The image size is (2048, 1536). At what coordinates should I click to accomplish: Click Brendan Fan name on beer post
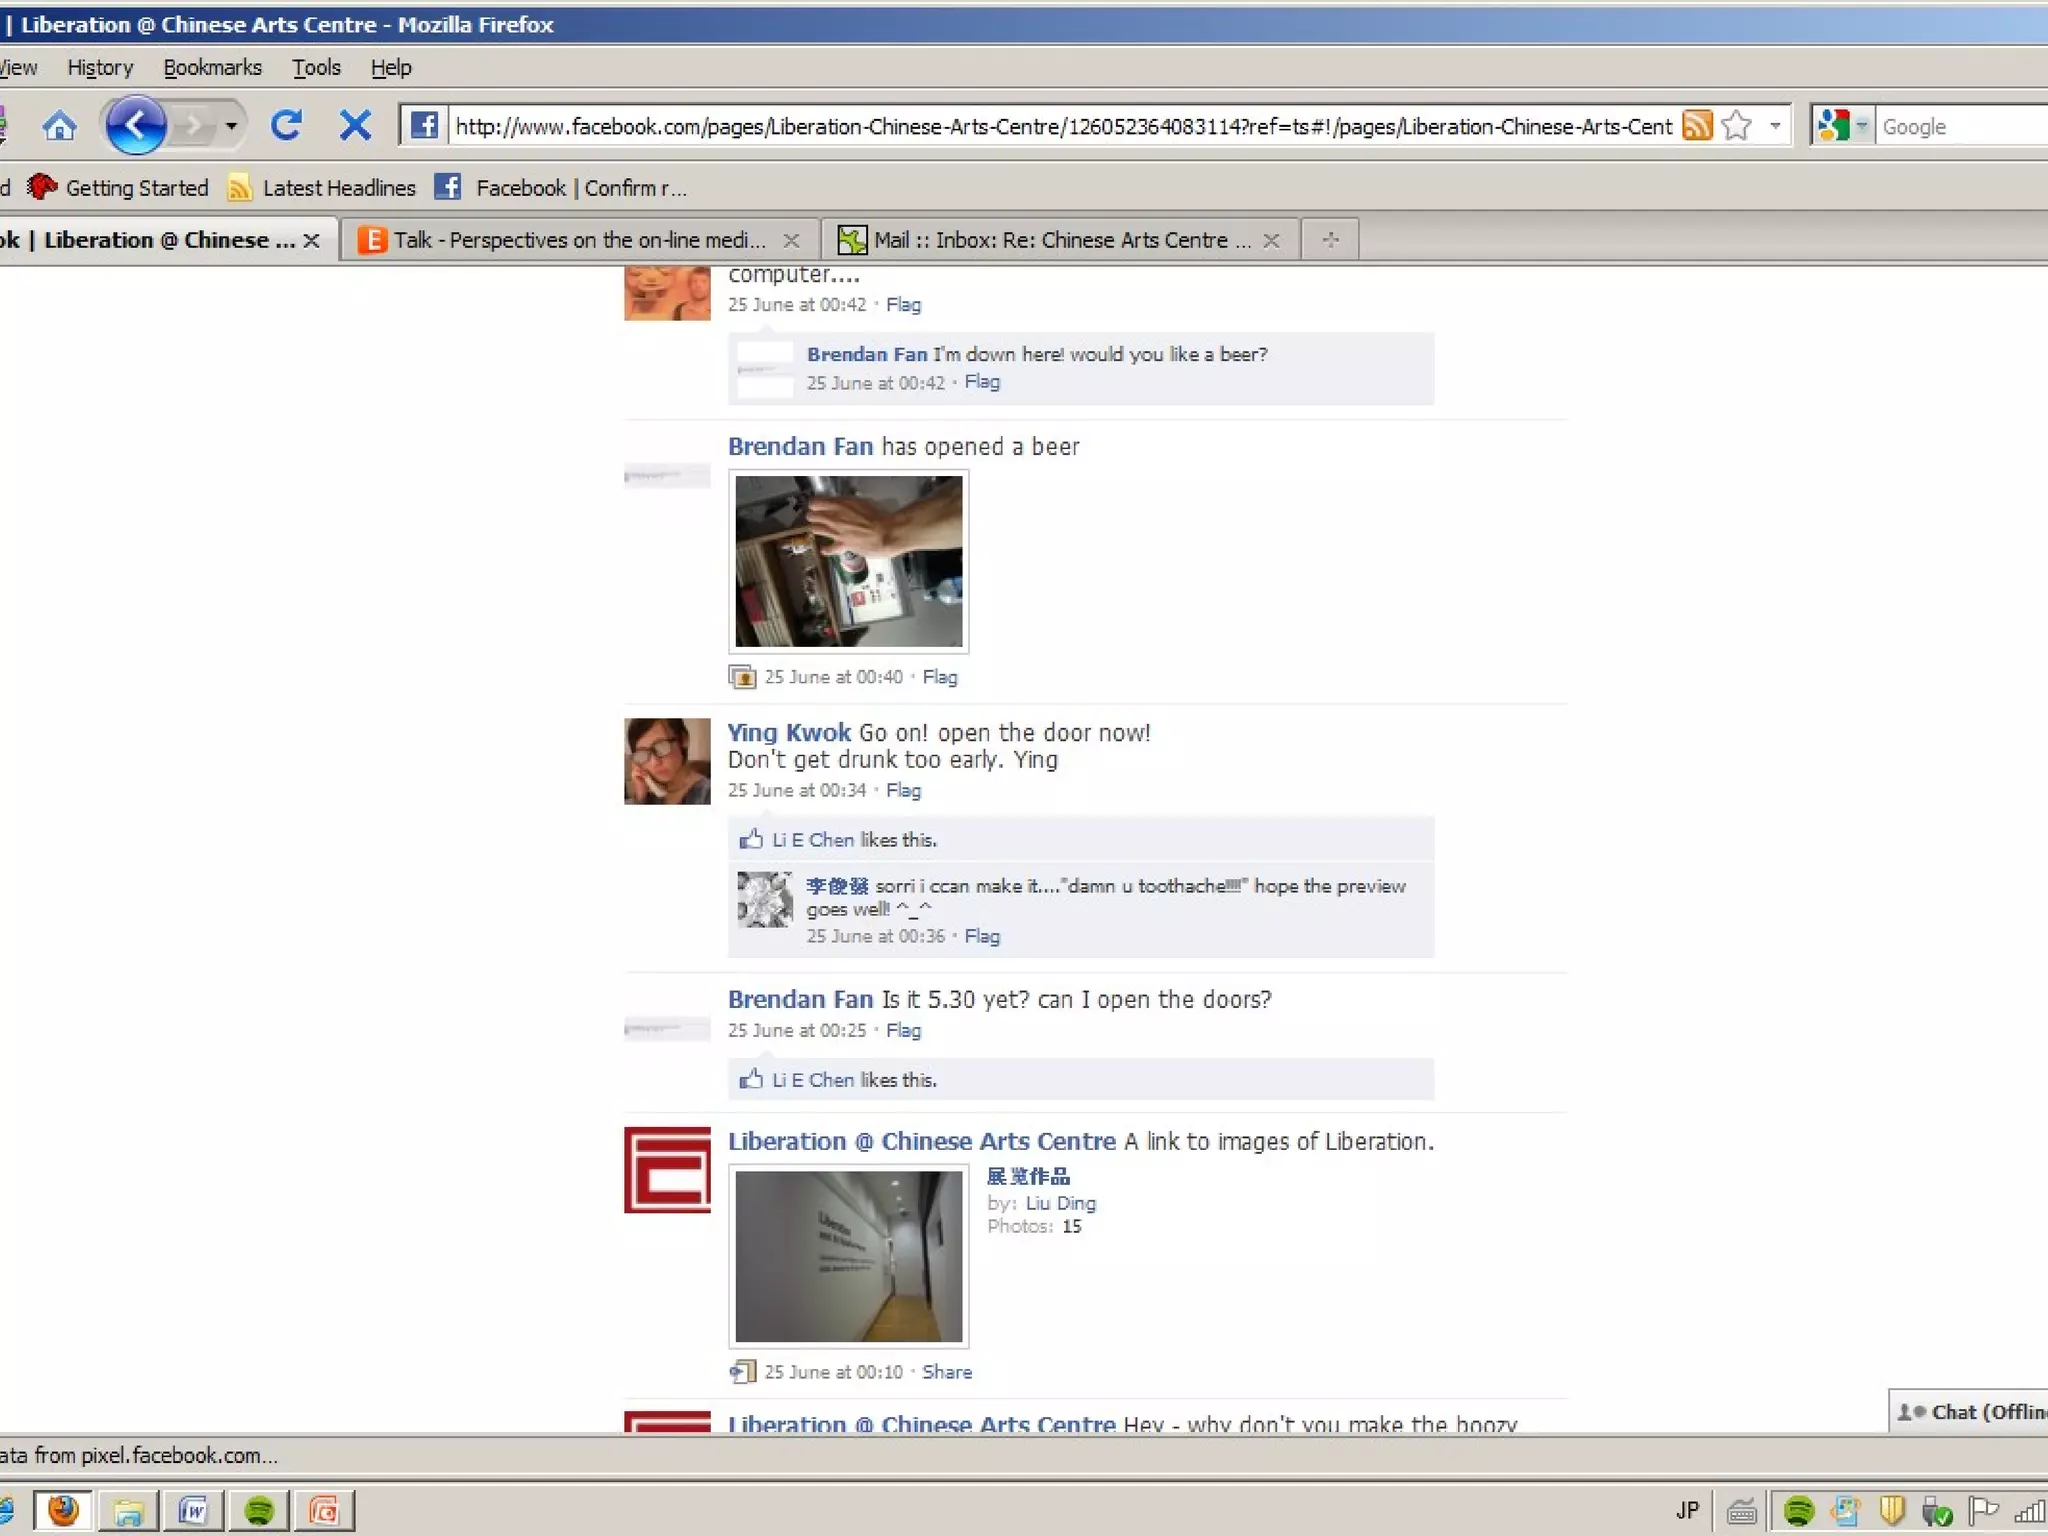coord(800,446)
